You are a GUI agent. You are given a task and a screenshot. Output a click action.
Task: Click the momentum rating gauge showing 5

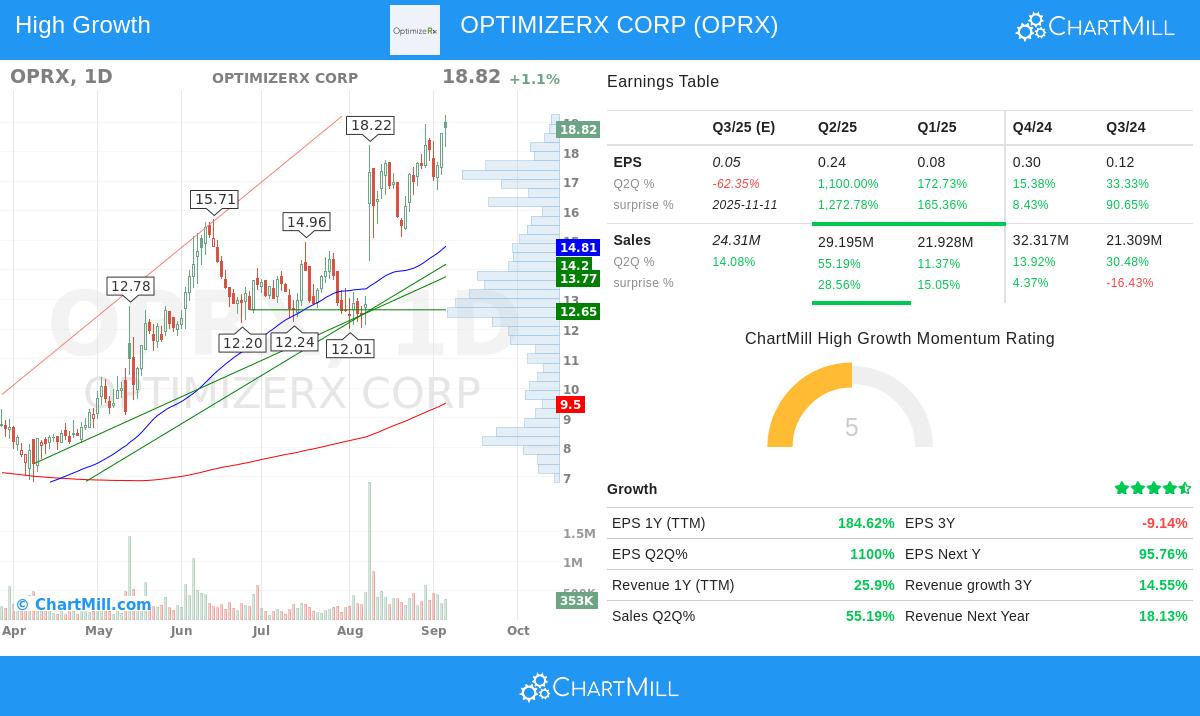pos(850,406)
